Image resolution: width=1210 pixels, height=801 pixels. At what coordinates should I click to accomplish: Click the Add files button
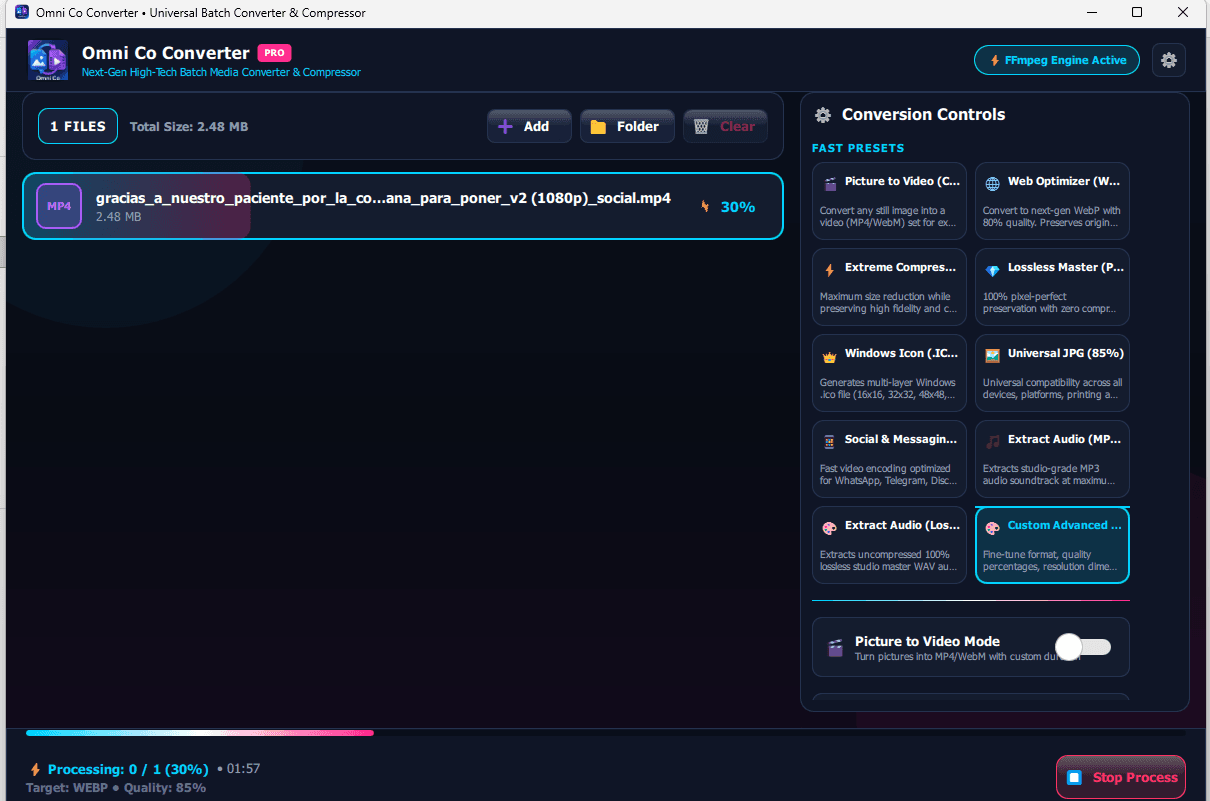529,127
